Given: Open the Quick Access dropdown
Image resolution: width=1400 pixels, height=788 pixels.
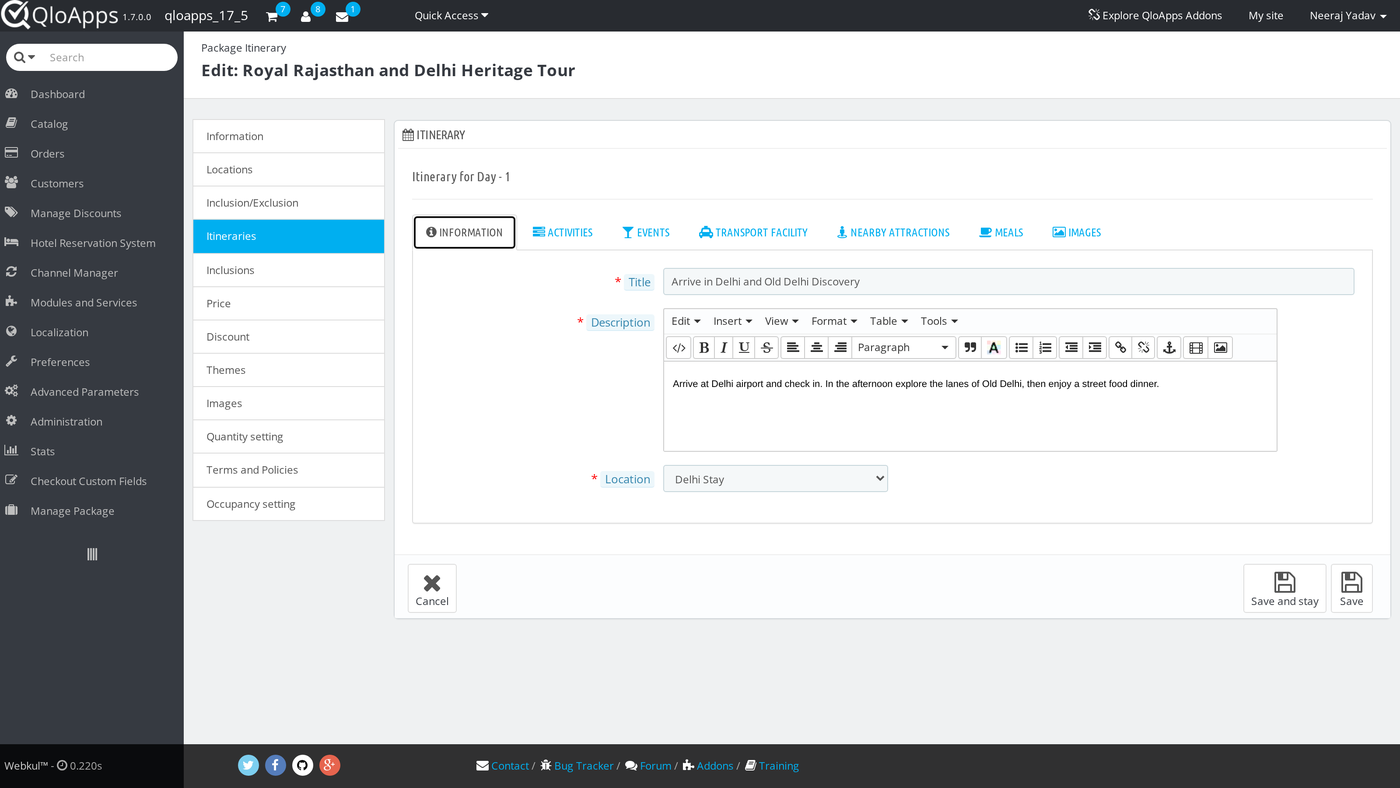Looking at the screenshot, I should 451,15.
